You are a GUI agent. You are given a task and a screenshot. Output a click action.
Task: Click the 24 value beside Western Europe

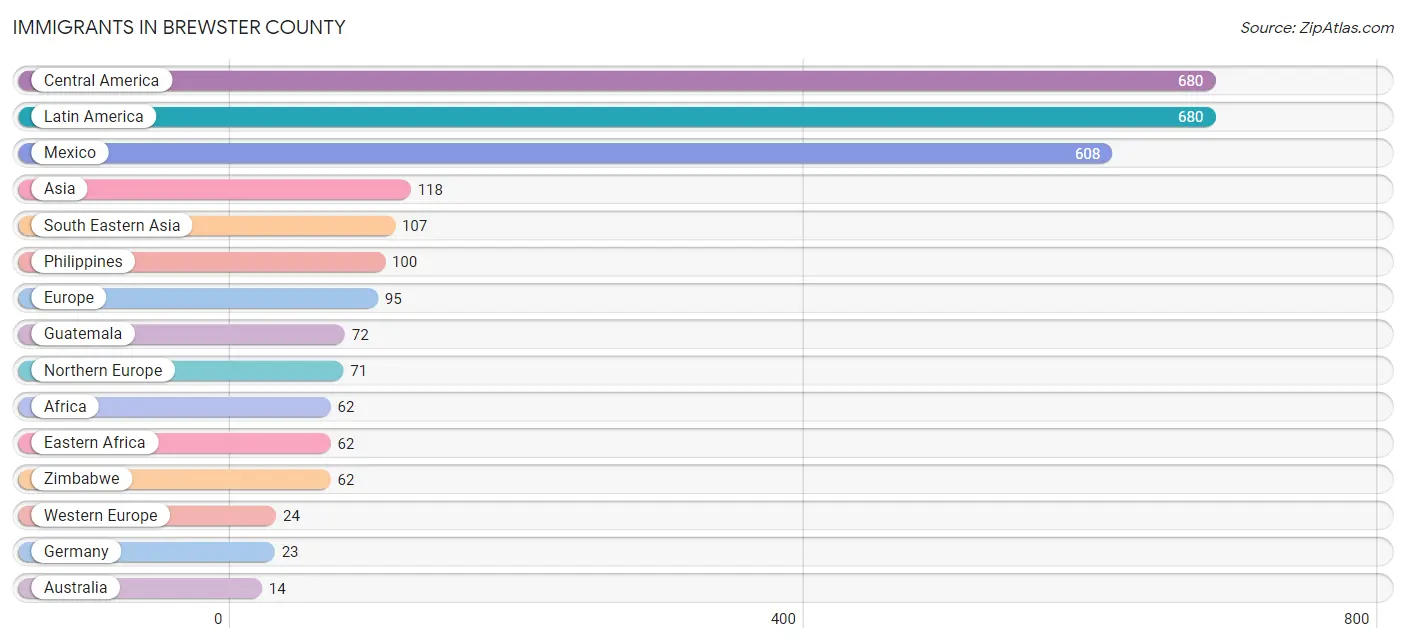(291, 516)
